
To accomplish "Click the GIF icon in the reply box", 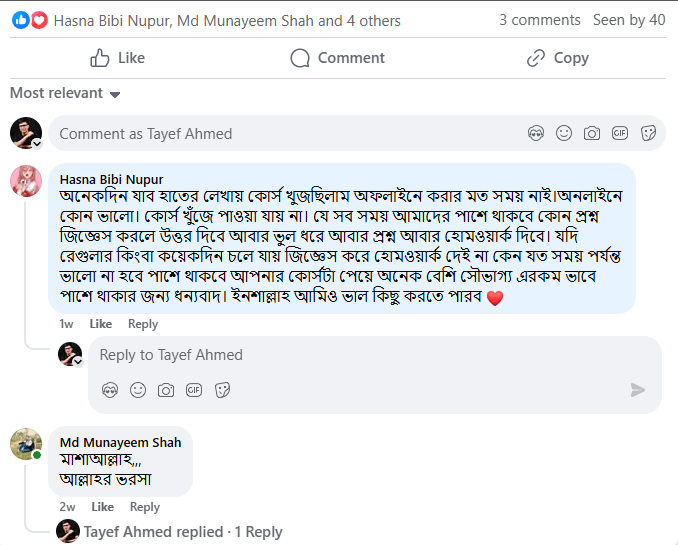I will point(194,390).
